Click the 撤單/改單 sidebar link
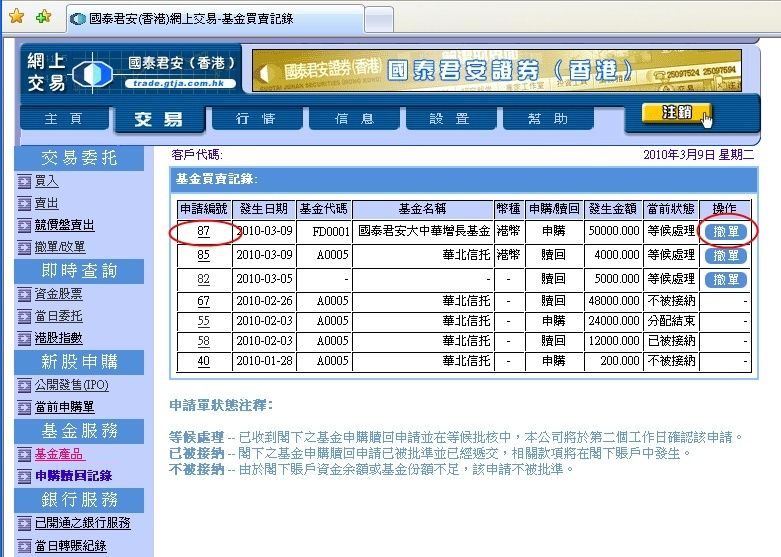The width and height of the screenshot is (781, 557). coord(60,247)
